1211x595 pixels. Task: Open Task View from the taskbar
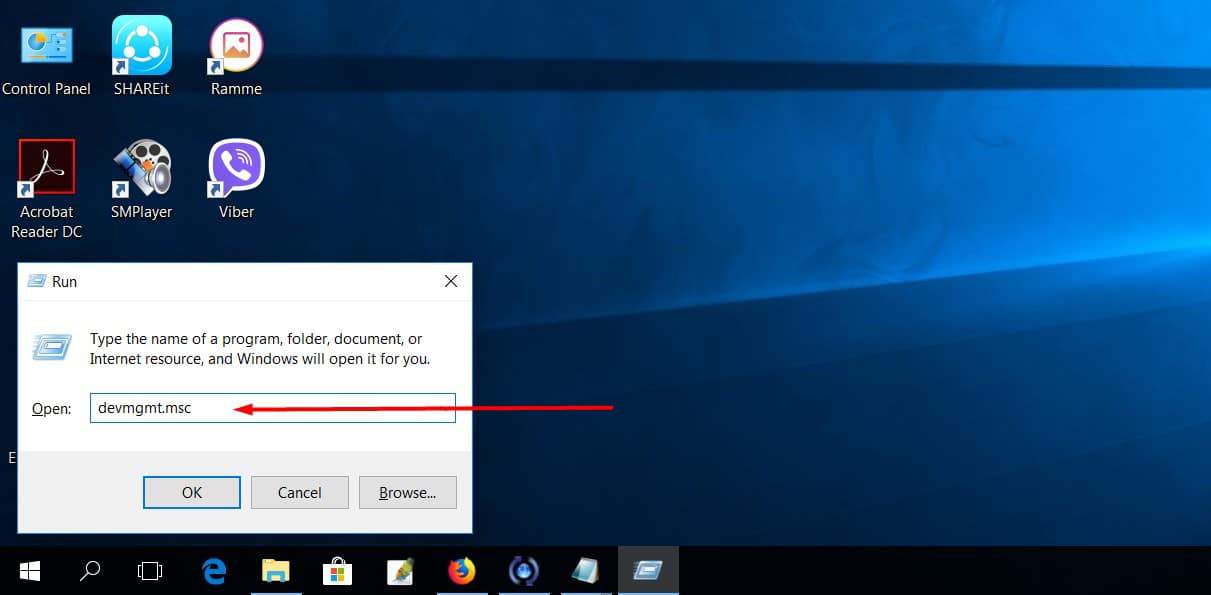point(150,571)
